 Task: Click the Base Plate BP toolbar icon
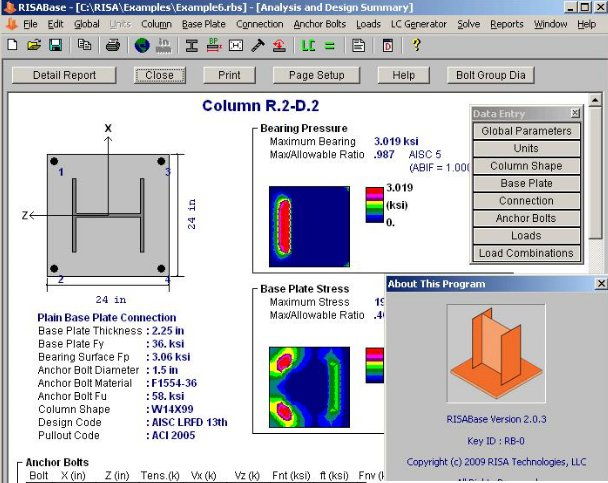tap(214, 45)
